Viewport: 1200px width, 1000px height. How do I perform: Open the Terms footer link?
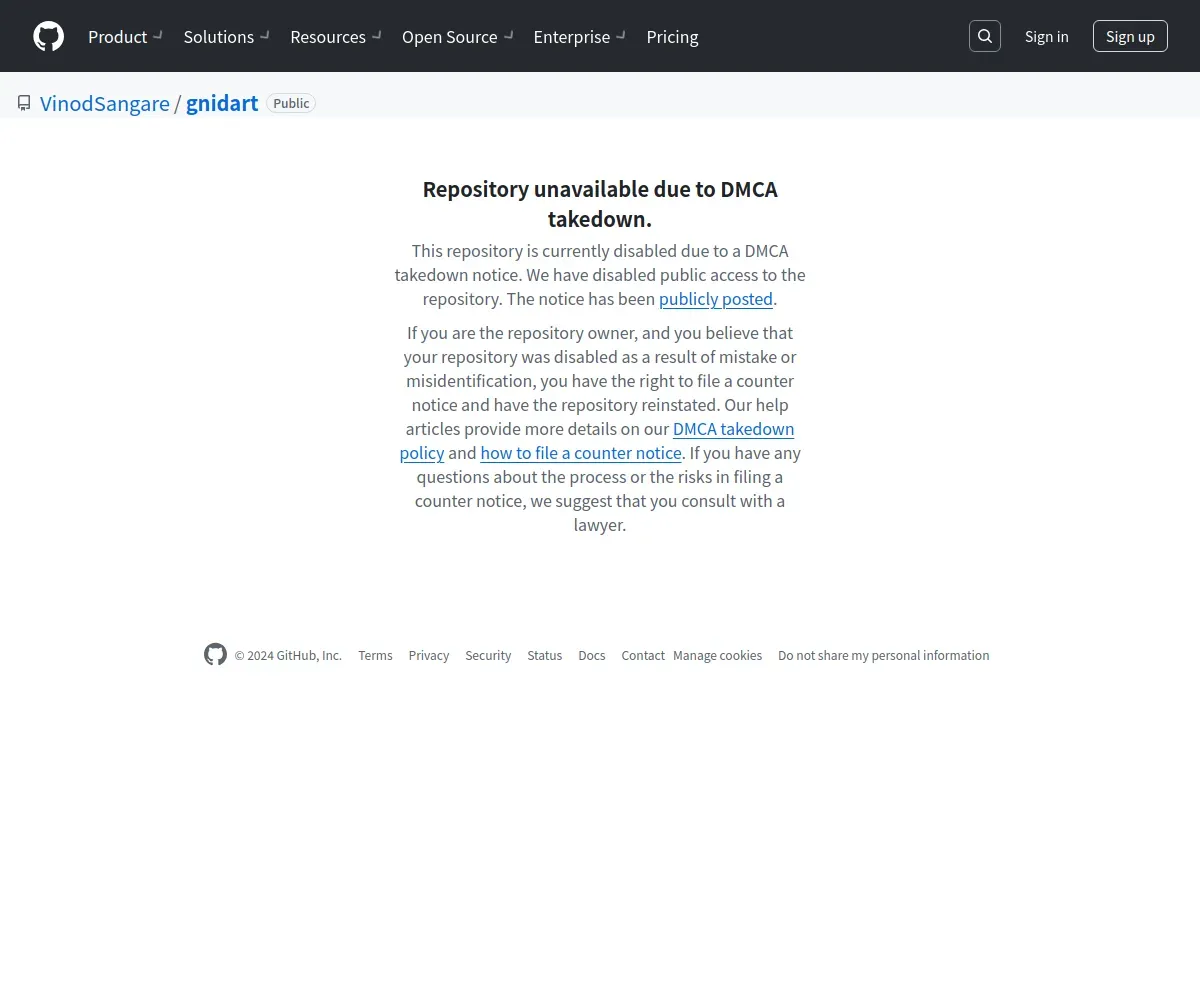pos(375,656)
